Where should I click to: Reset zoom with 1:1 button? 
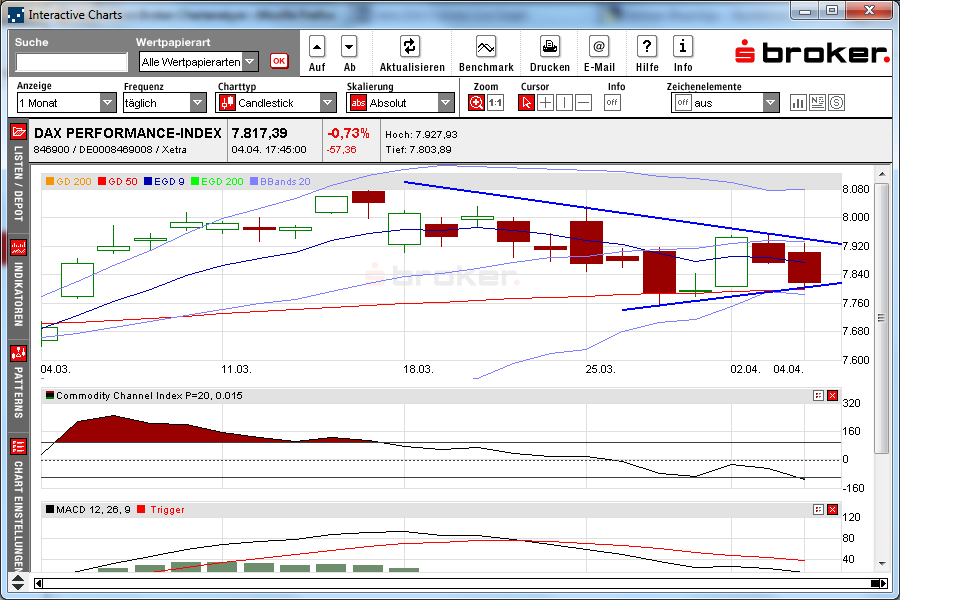pos(495,103)
